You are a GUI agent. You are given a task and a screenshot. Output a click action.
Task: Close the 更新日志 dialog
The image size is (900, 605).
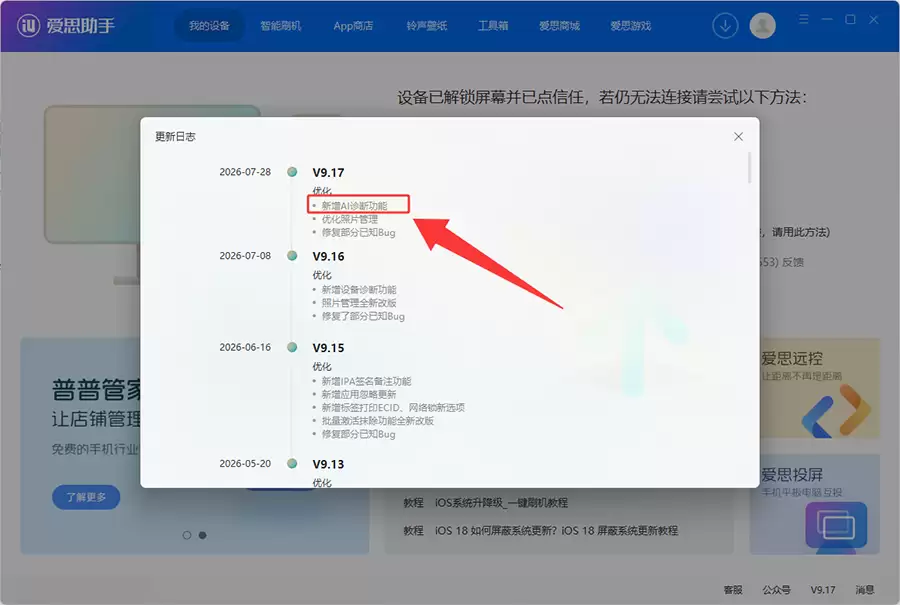coord(738,137)
